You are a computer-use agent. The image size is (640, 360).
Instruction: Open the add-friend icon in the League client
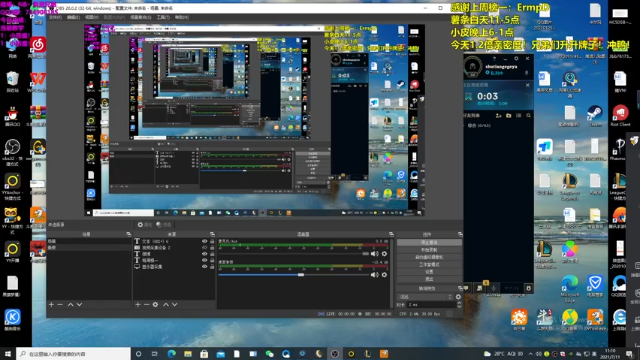(498, 116)
